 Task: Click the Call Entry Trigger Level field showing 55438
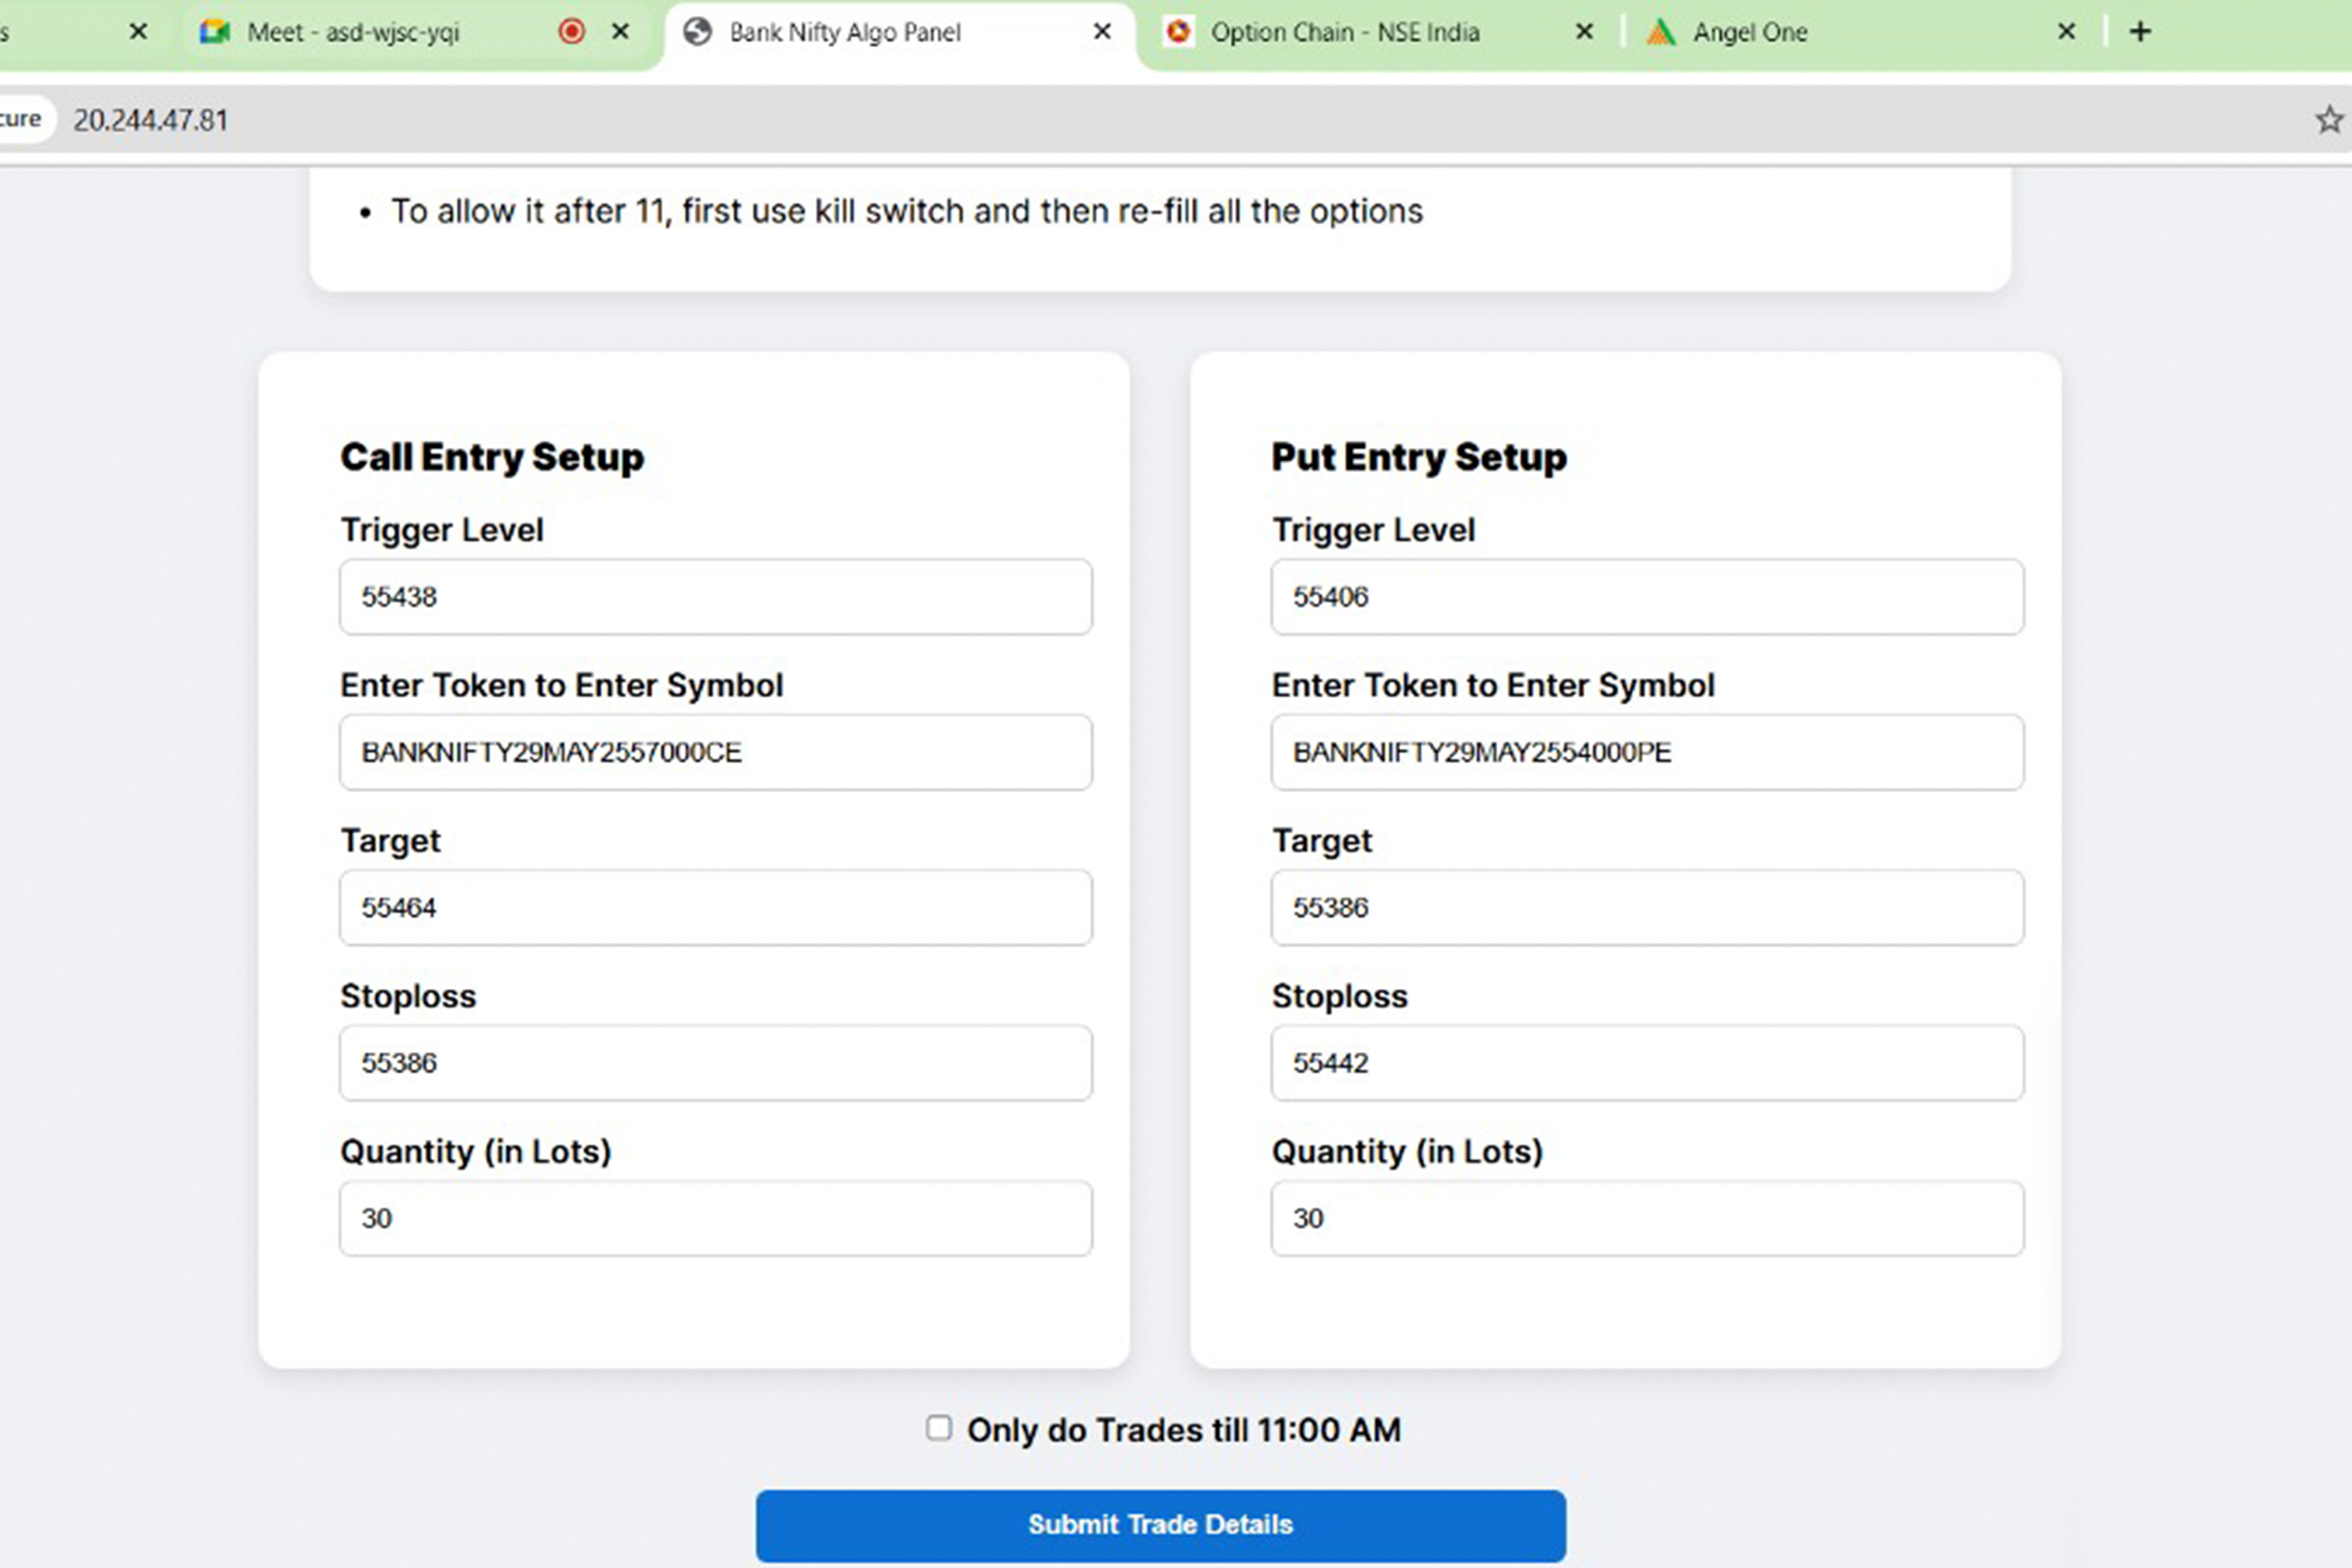tap(714, 597)
